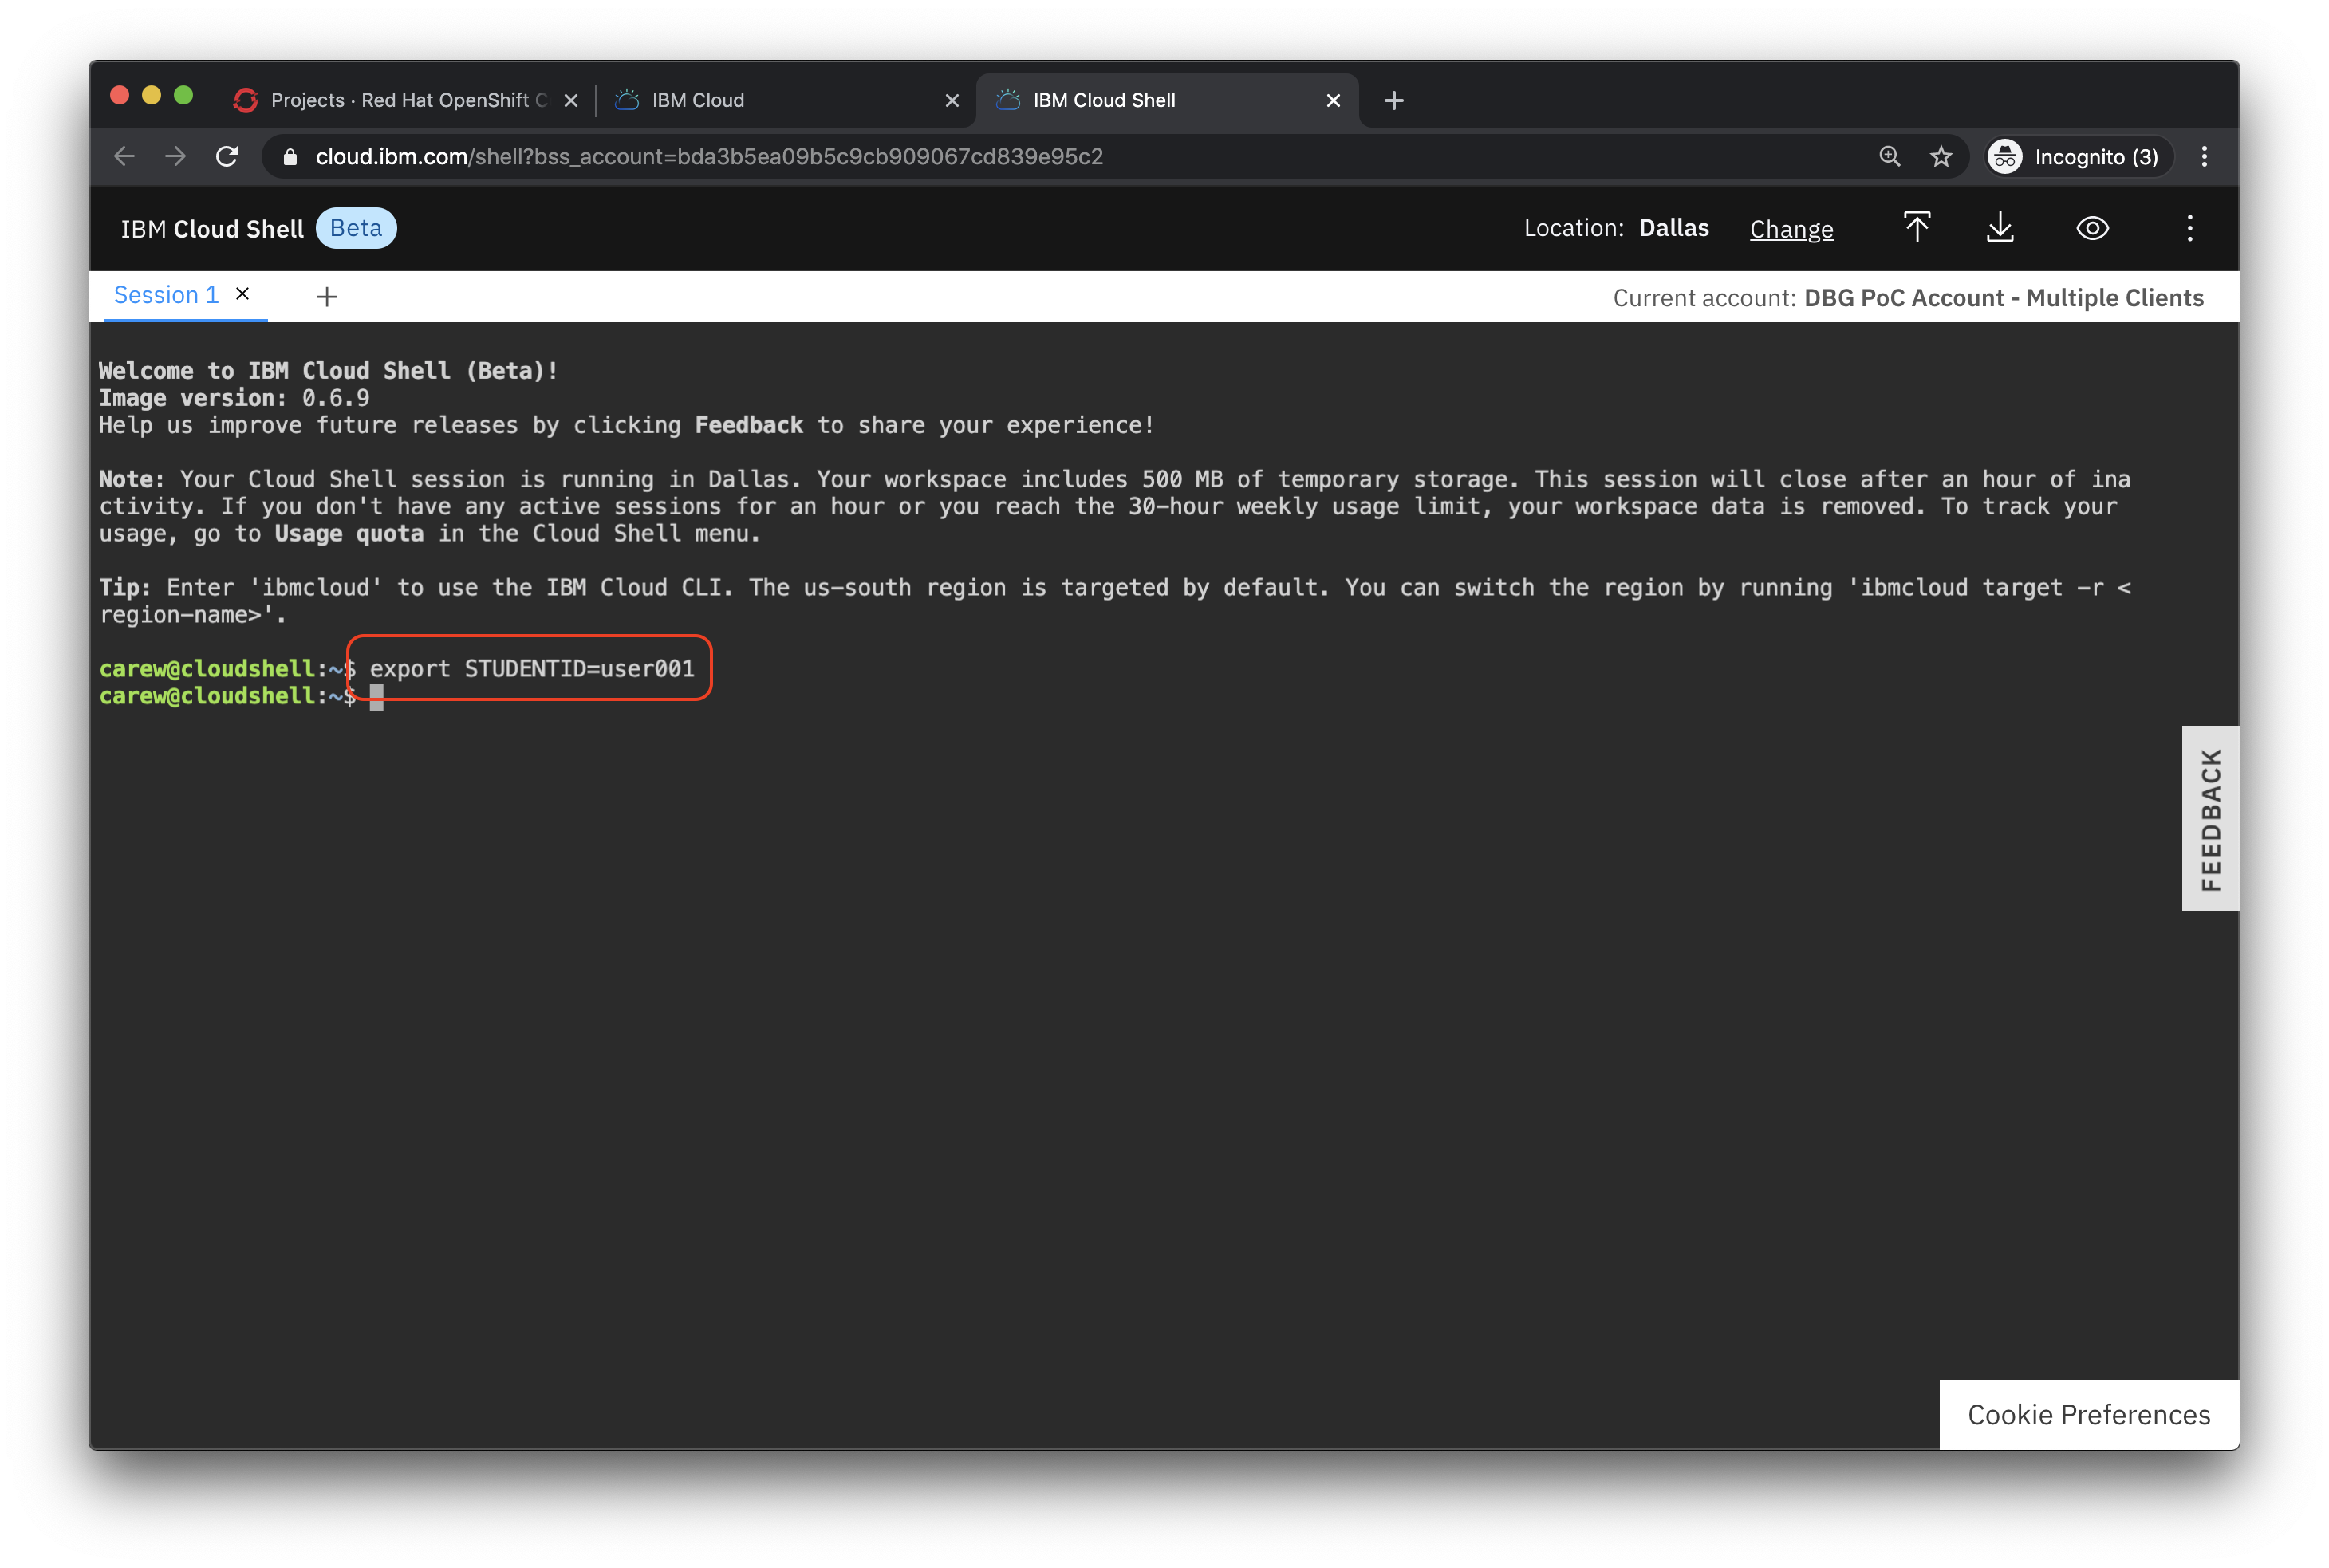Viewport: 2329px width, 1568px height.
Task: Select the Session 1 tab
Action: (x=166, y=295)
